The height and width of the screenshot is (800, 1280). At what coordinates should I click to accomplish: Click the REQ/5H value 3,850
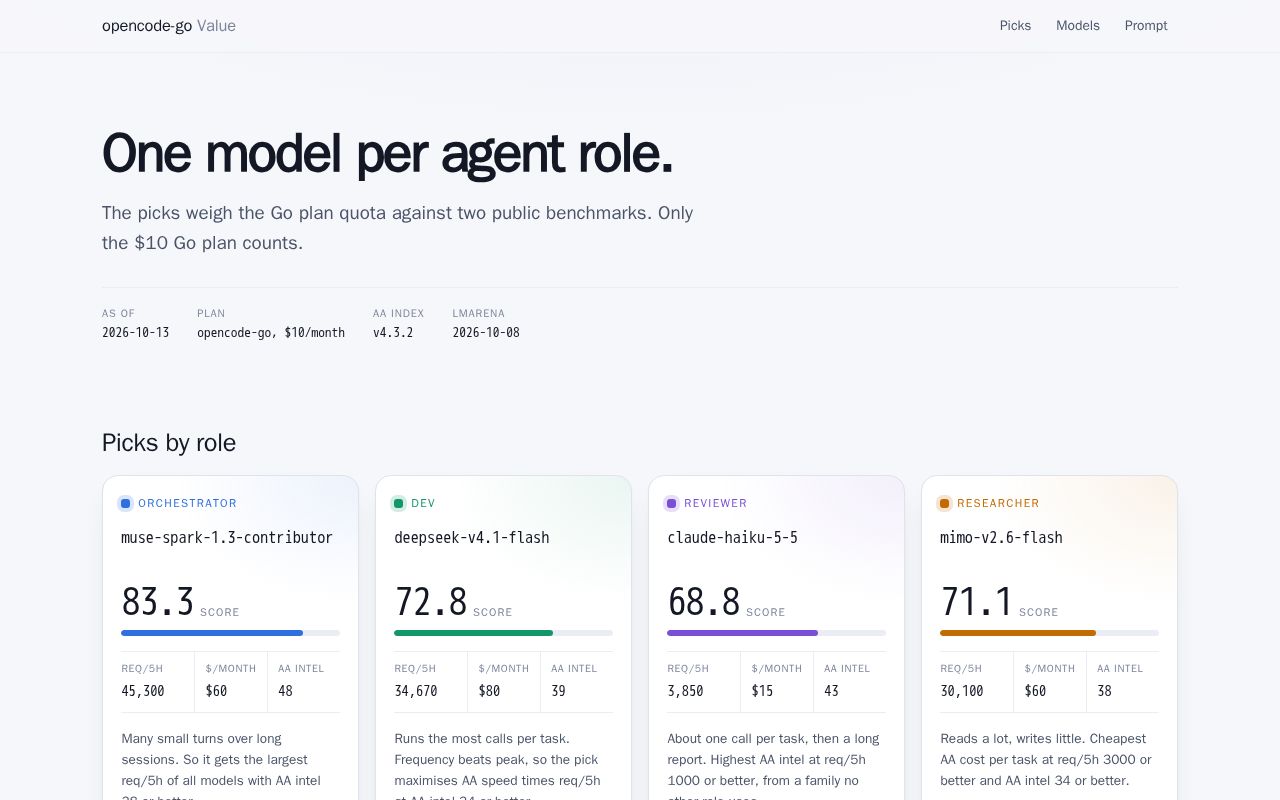[686, 691]
